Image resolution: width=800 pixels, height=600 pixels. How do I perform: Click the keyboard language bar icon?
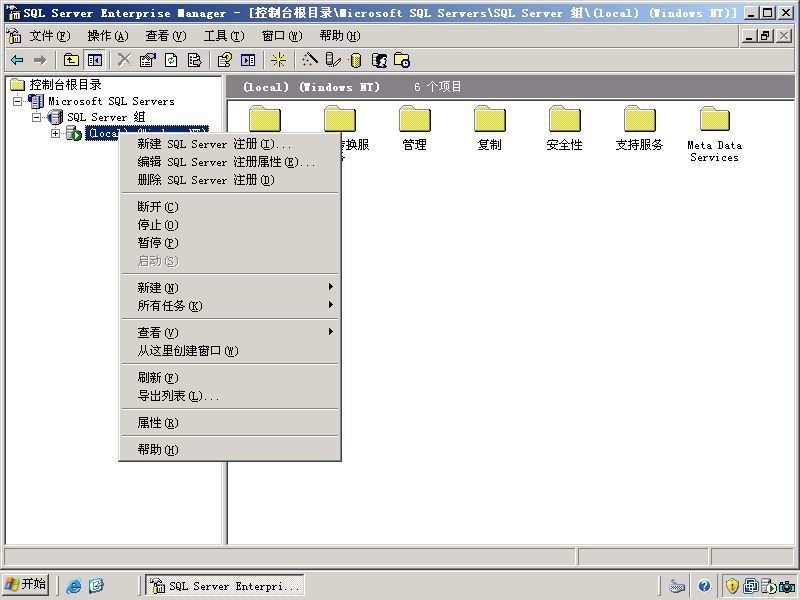[x=677, y=586]
